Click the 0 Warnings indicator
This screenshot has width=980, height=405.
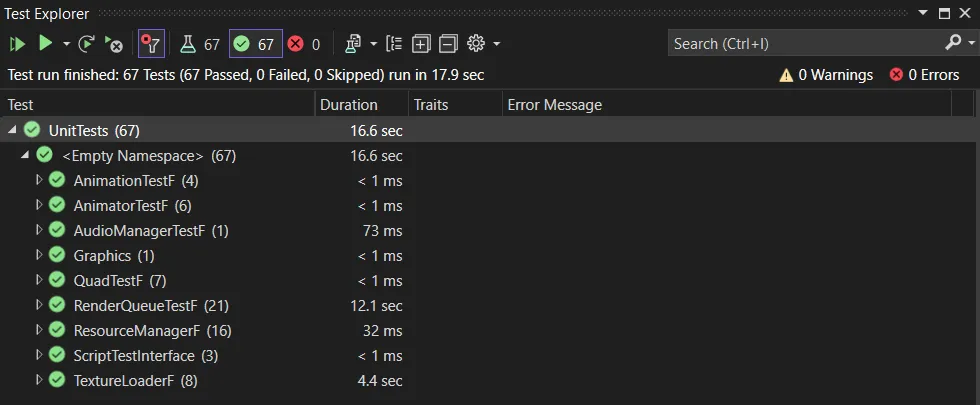click(826, 75)
